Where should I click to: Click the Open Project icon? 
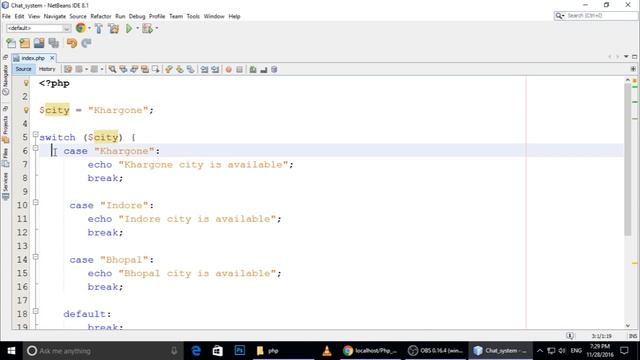coord(39,43)
